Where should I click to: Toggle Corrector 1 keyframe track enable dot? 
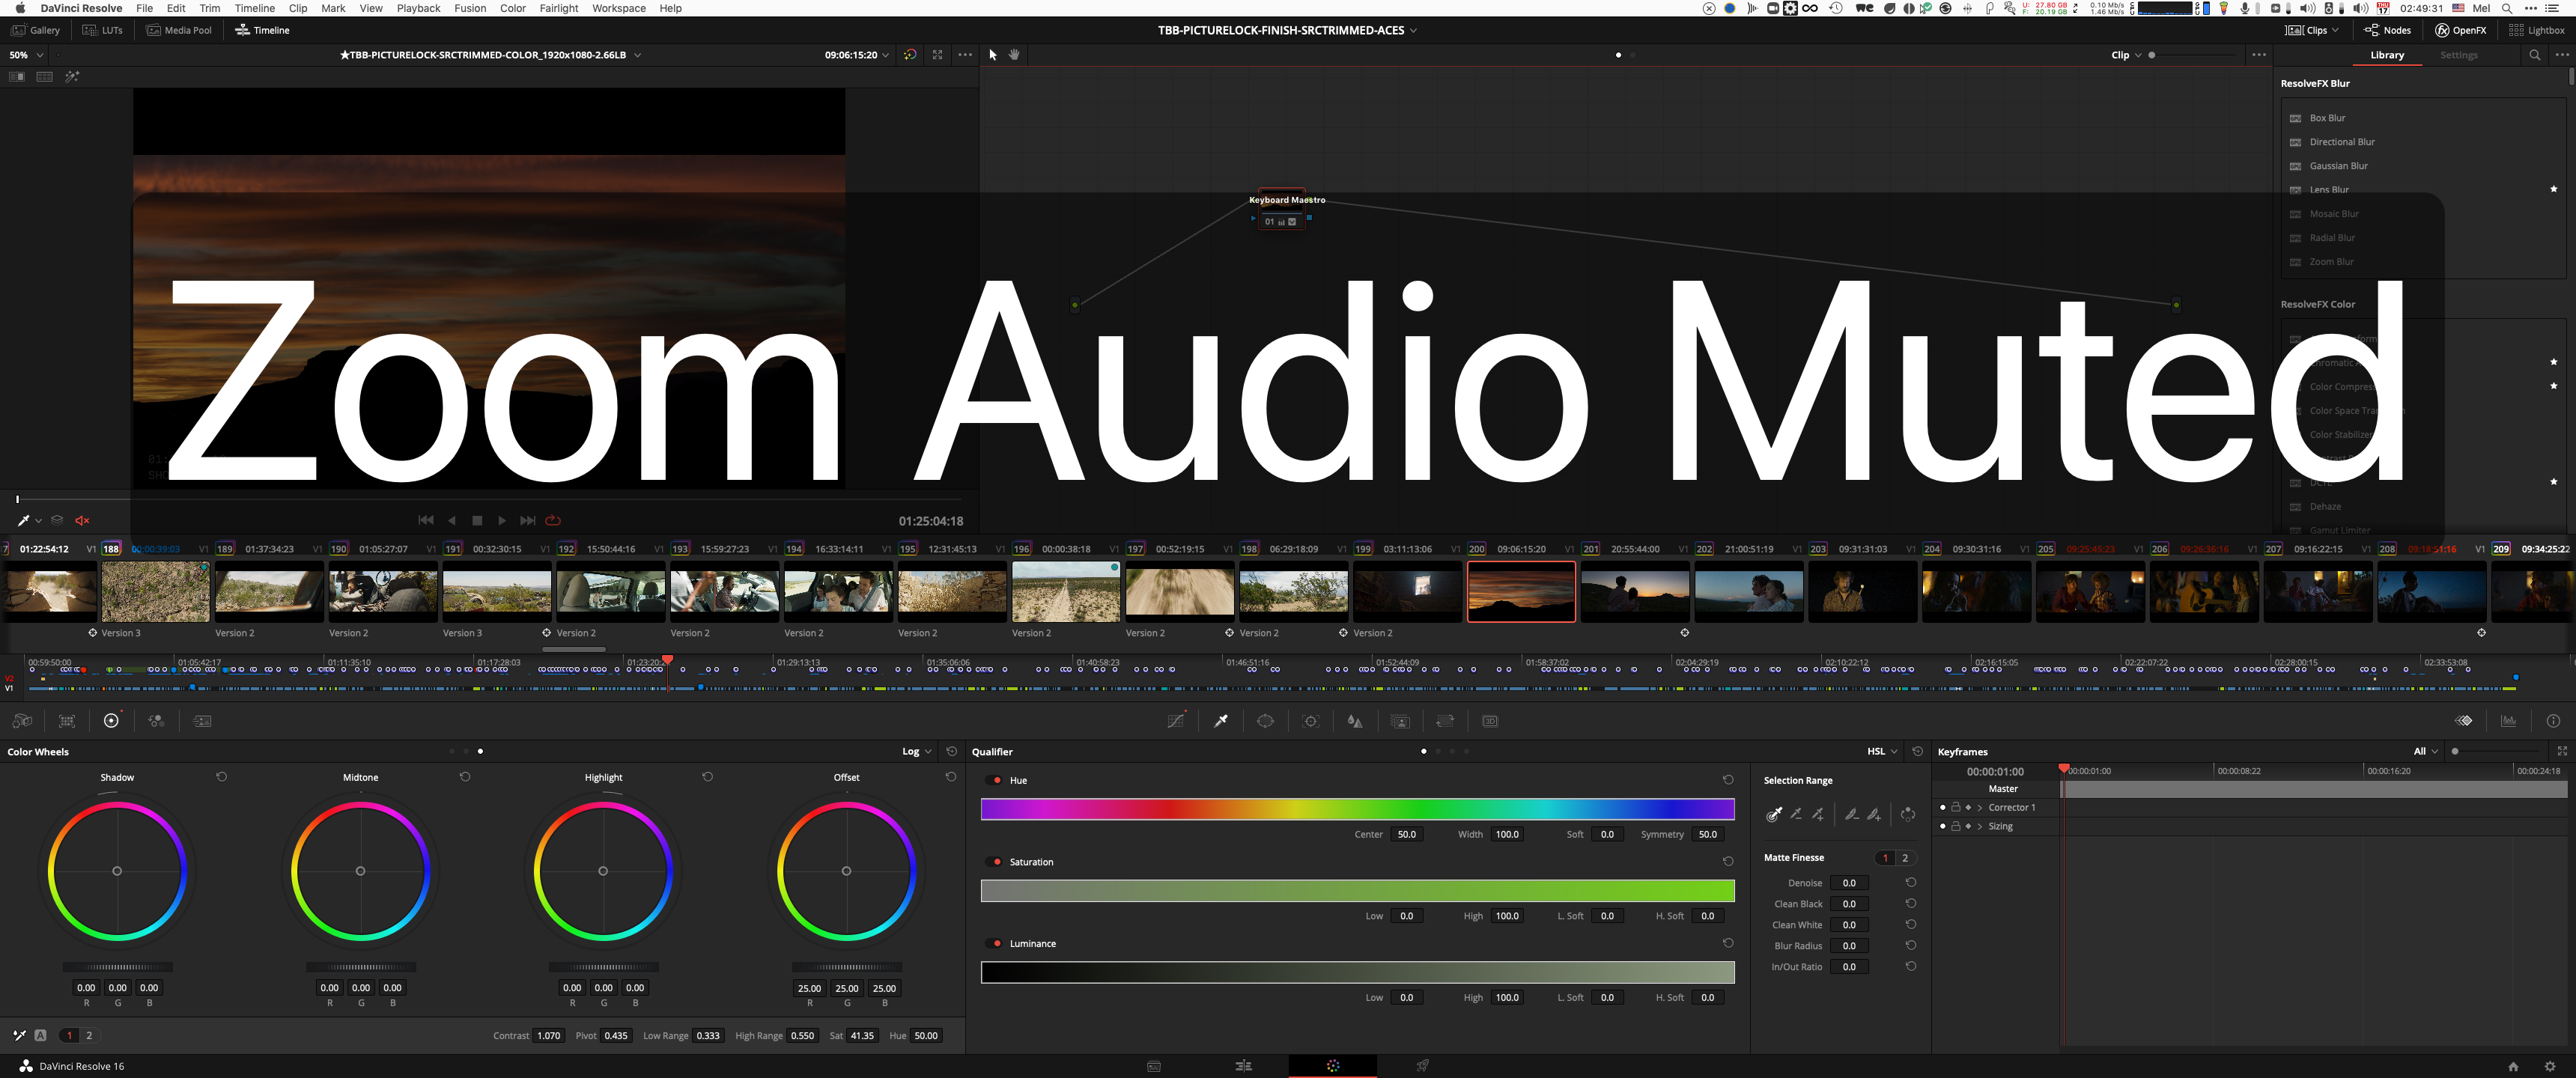pos(1943,807)
